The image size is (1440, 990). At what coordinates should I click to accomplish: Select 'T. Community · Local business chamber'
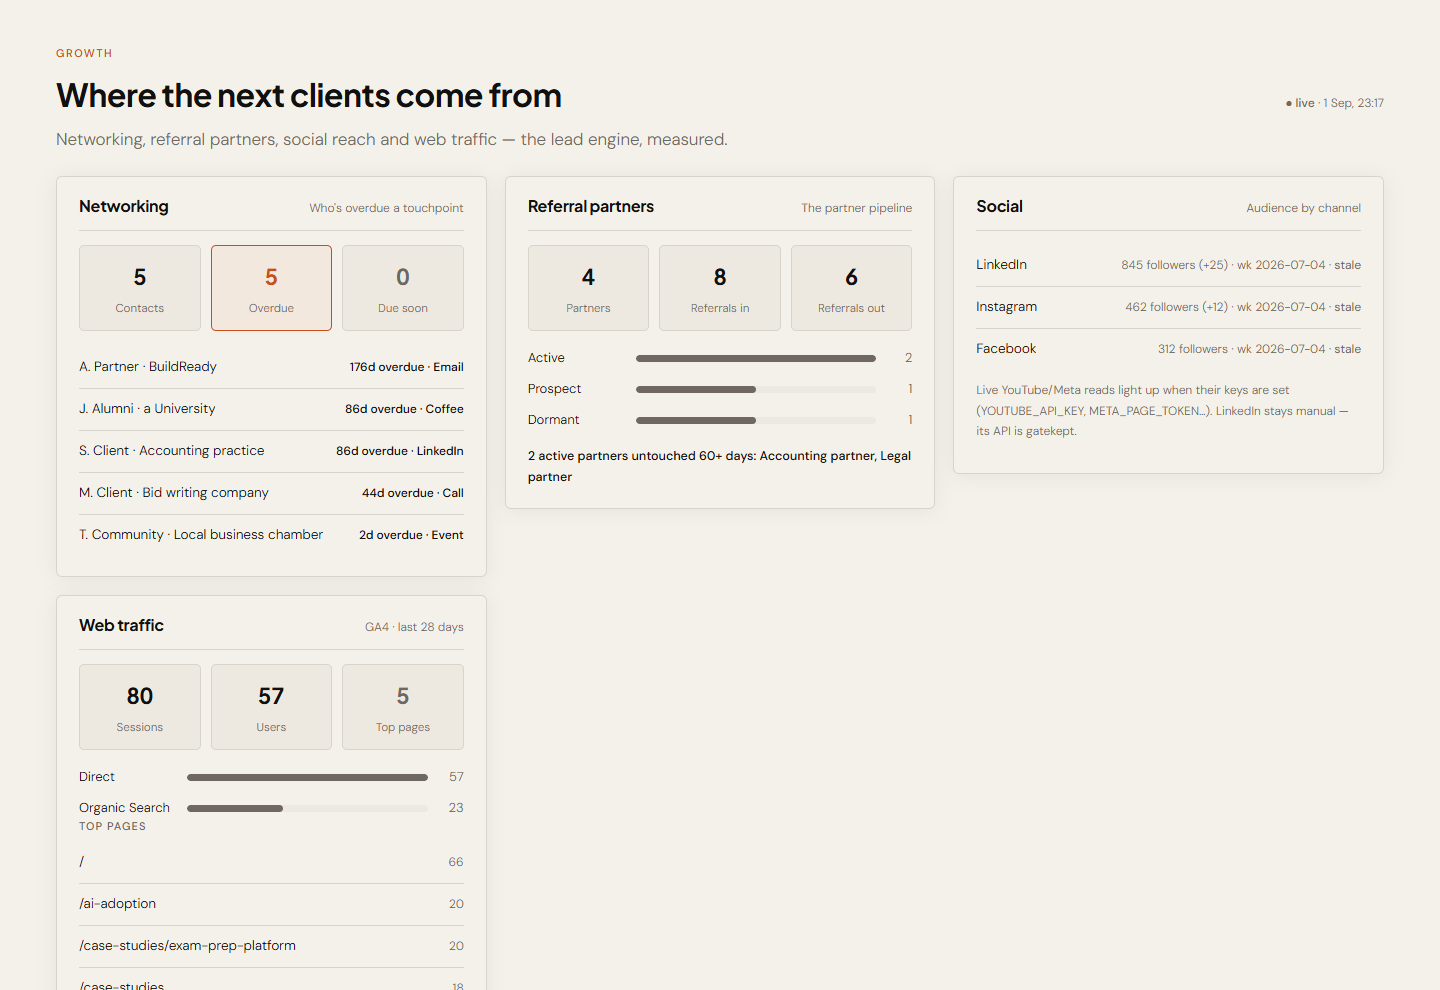click(x=201, y=535)
